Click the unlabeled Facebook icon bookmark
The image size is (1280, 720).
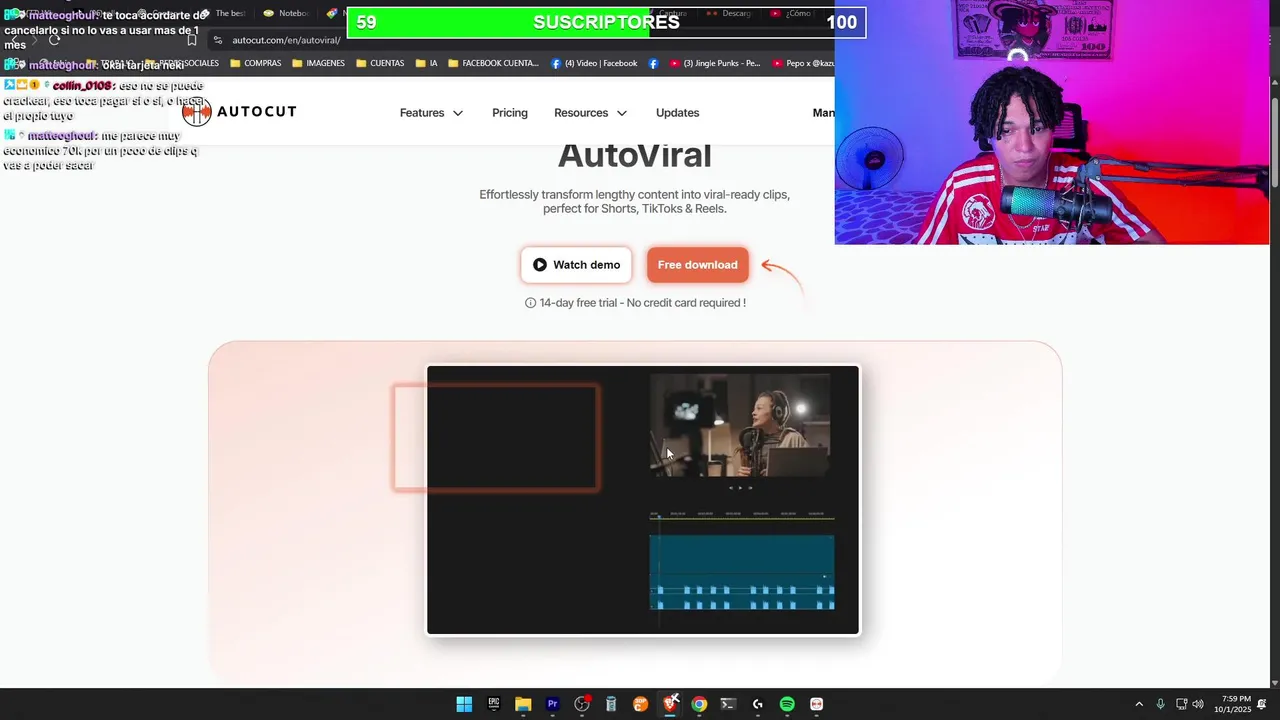click(653, 63)
